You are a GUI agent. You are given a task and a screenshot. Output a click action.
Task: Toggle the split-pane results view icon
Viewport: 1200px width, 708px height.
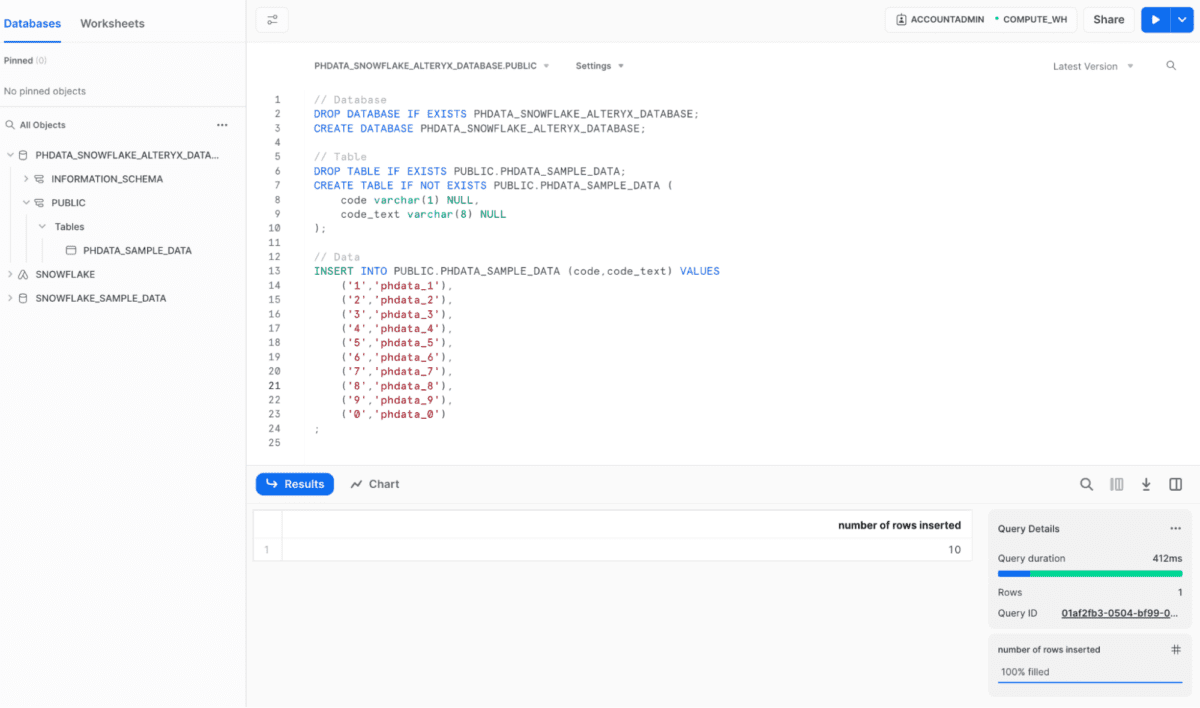click(1176, 484)
